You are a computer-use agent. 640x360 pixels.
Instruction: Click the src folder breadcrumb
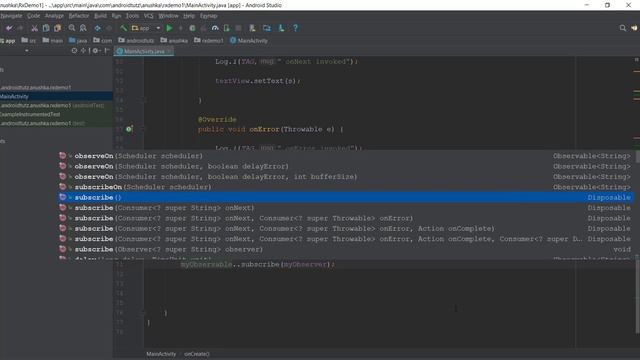29,41
